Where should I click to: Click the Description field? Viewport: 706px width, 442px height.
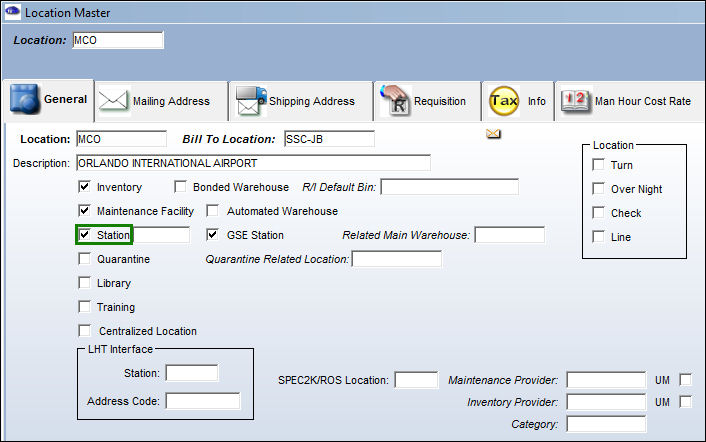click(253, 163)
